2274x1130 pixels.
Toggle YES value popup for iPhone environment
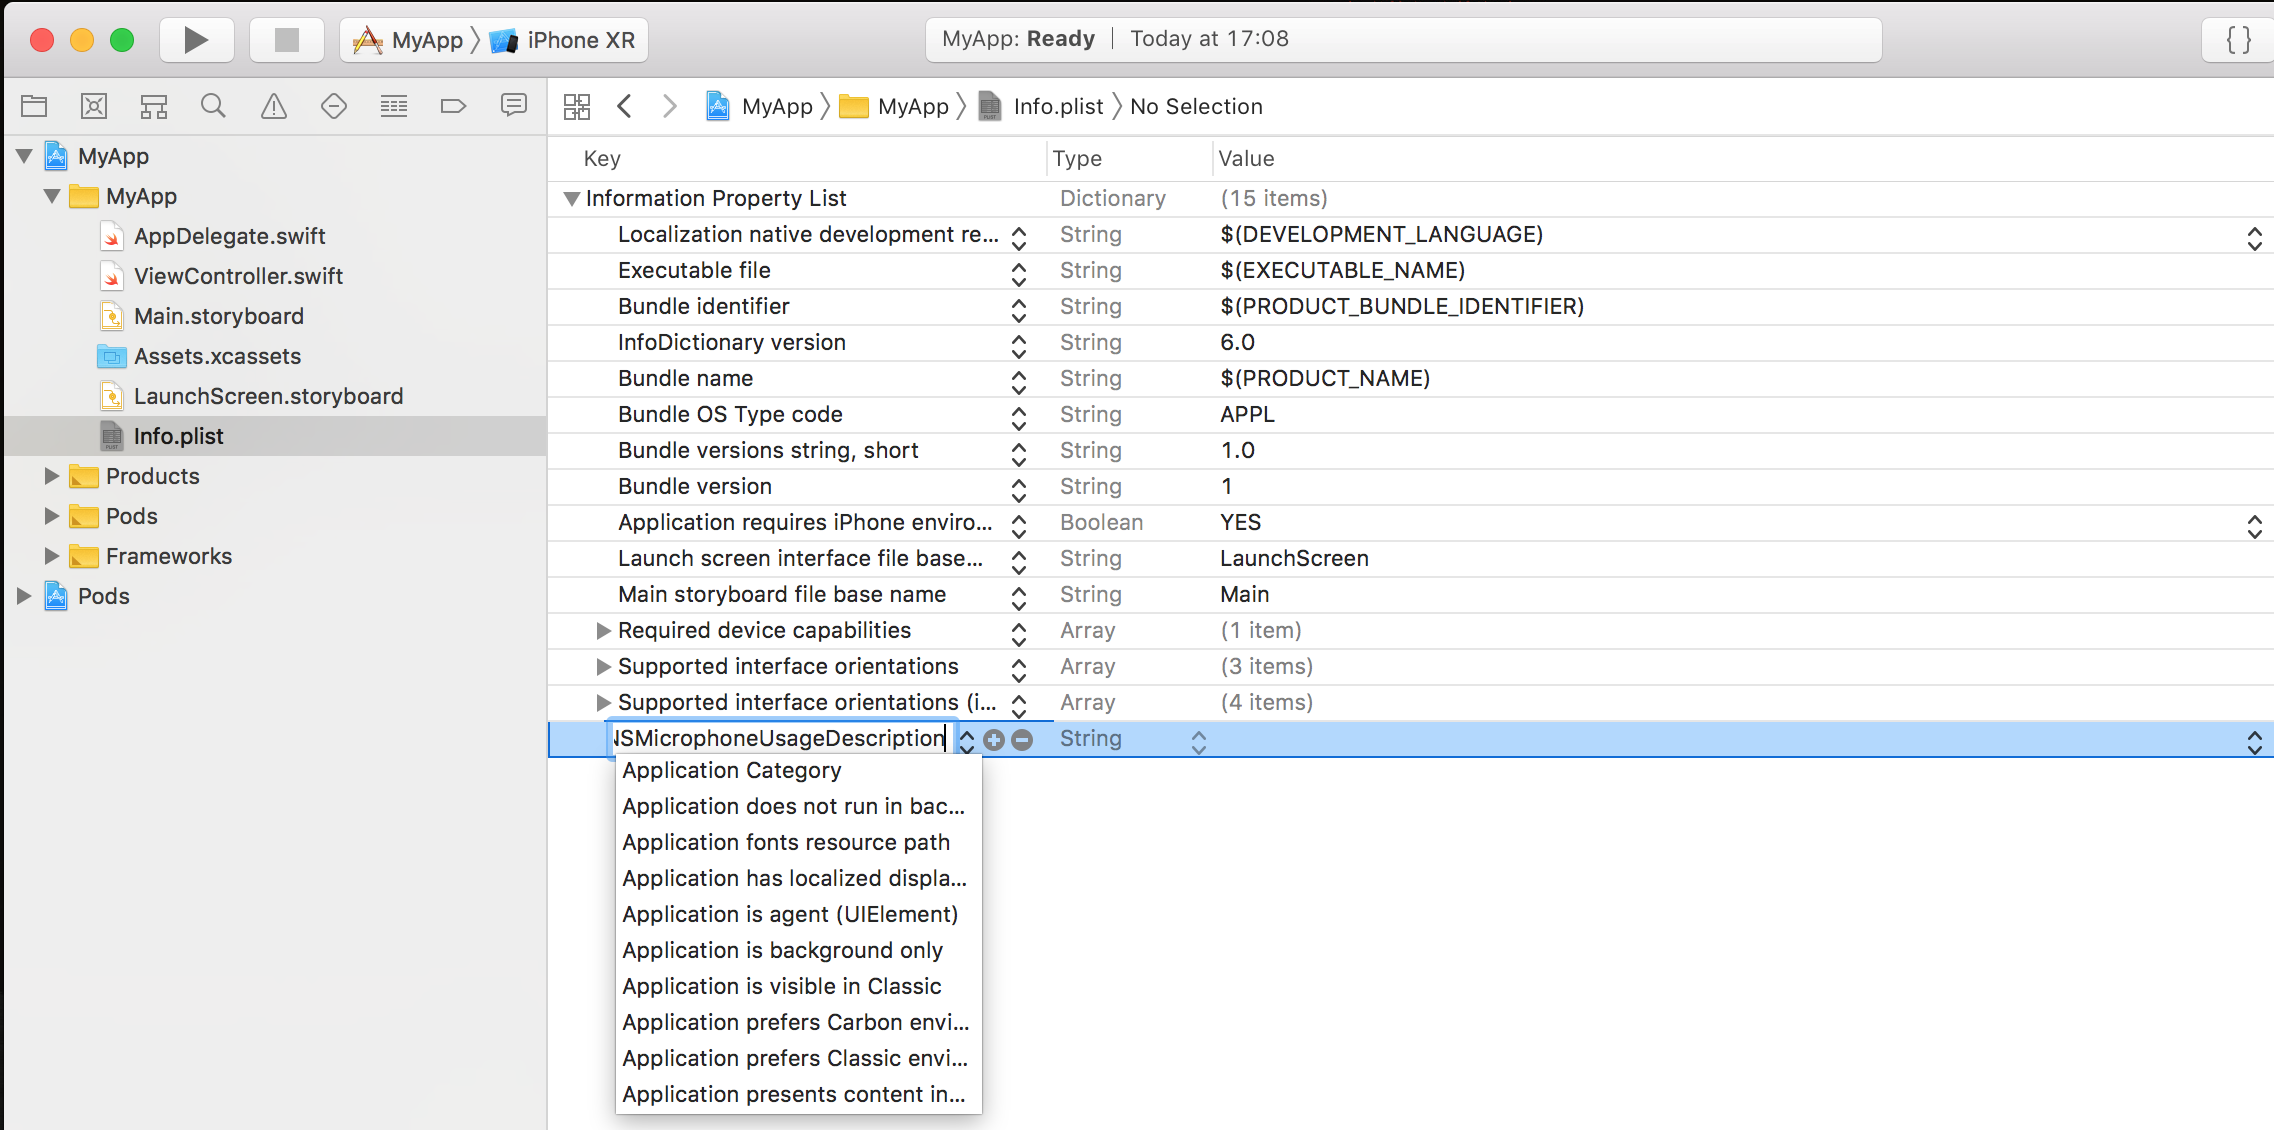pos(2255,525)
